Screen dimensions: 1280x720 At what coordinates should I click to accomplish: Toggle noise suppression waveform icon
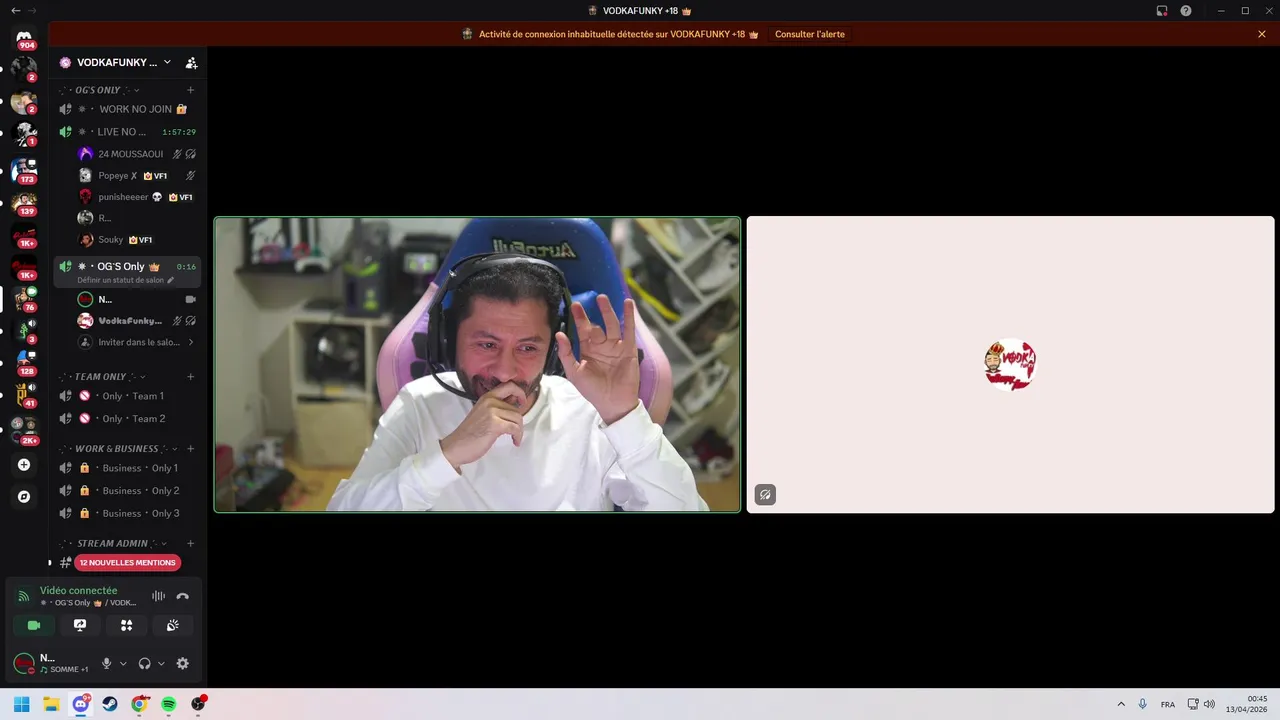click(x=158, y=596)
